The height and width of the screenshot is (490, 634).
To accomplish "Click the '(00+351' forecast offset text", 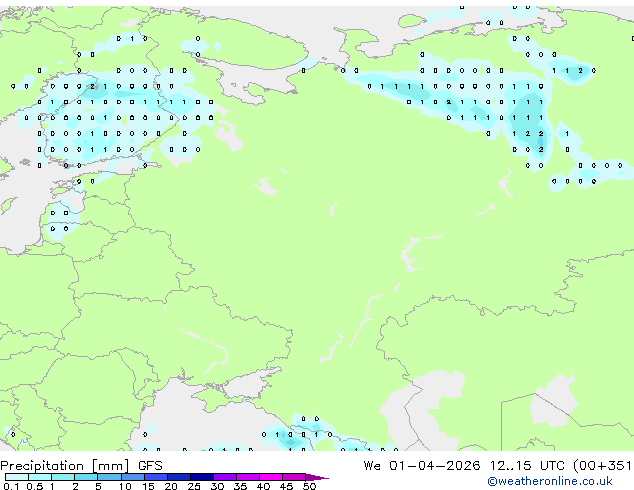I will 603,466.
